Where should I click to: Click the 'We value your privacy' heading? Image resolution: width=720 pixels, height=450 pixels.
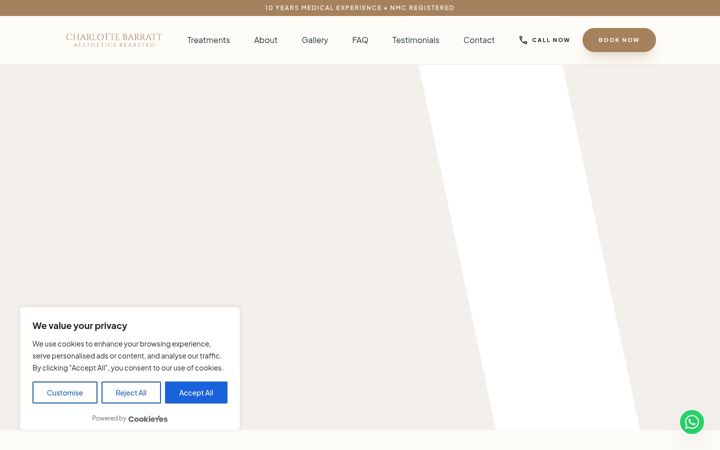click(79, 326)
